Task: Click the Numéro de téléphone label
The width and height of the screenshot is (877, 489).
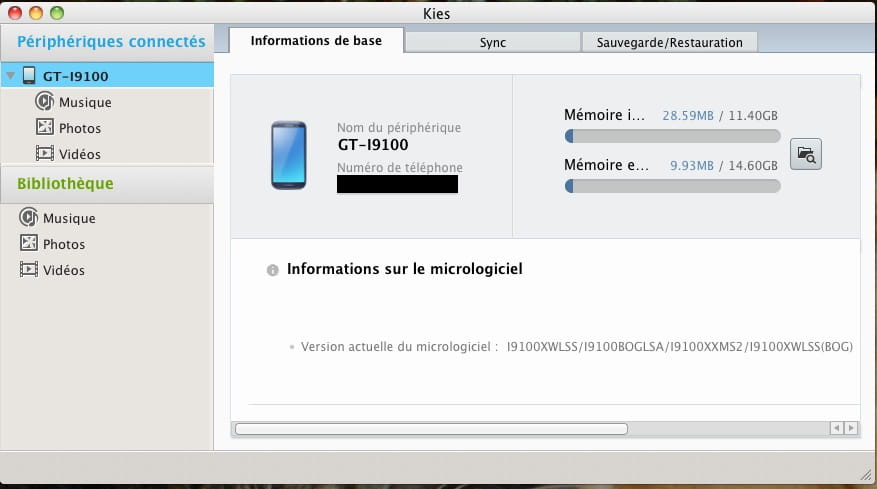Action: point(399,167)
